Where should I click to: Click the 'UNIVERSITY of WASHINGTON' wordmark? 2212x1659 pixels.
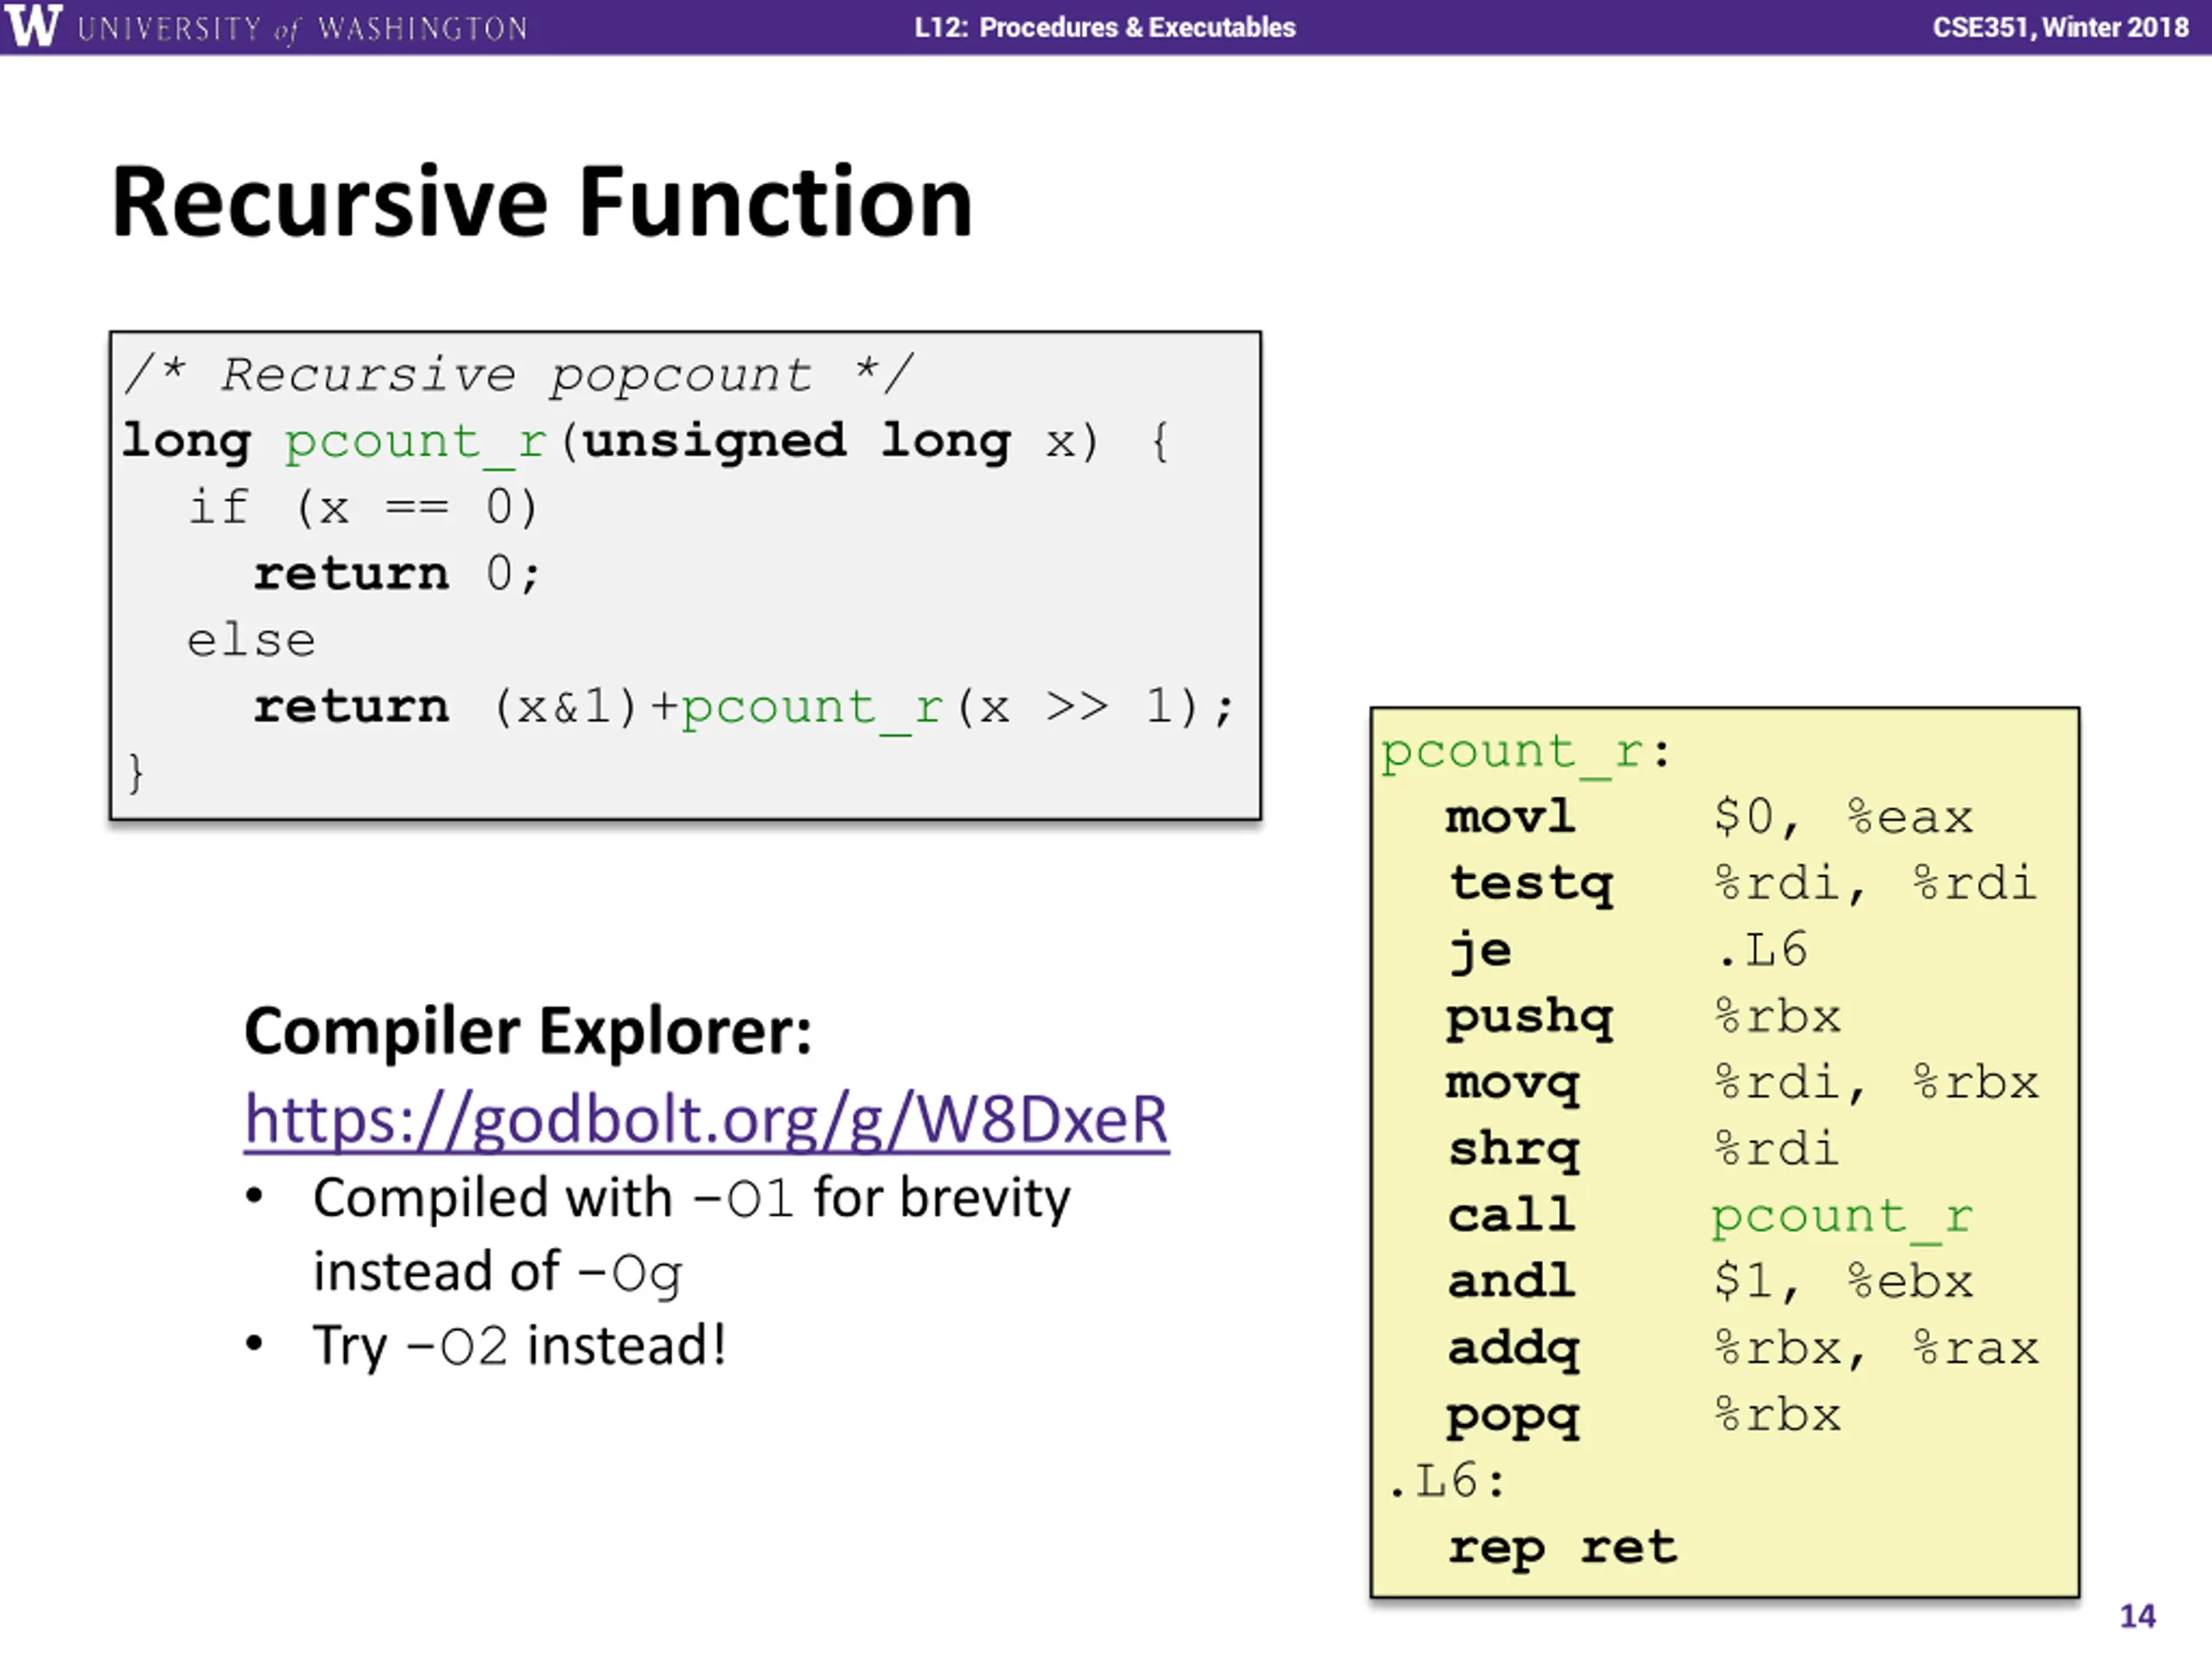click(x=302, y=28)
